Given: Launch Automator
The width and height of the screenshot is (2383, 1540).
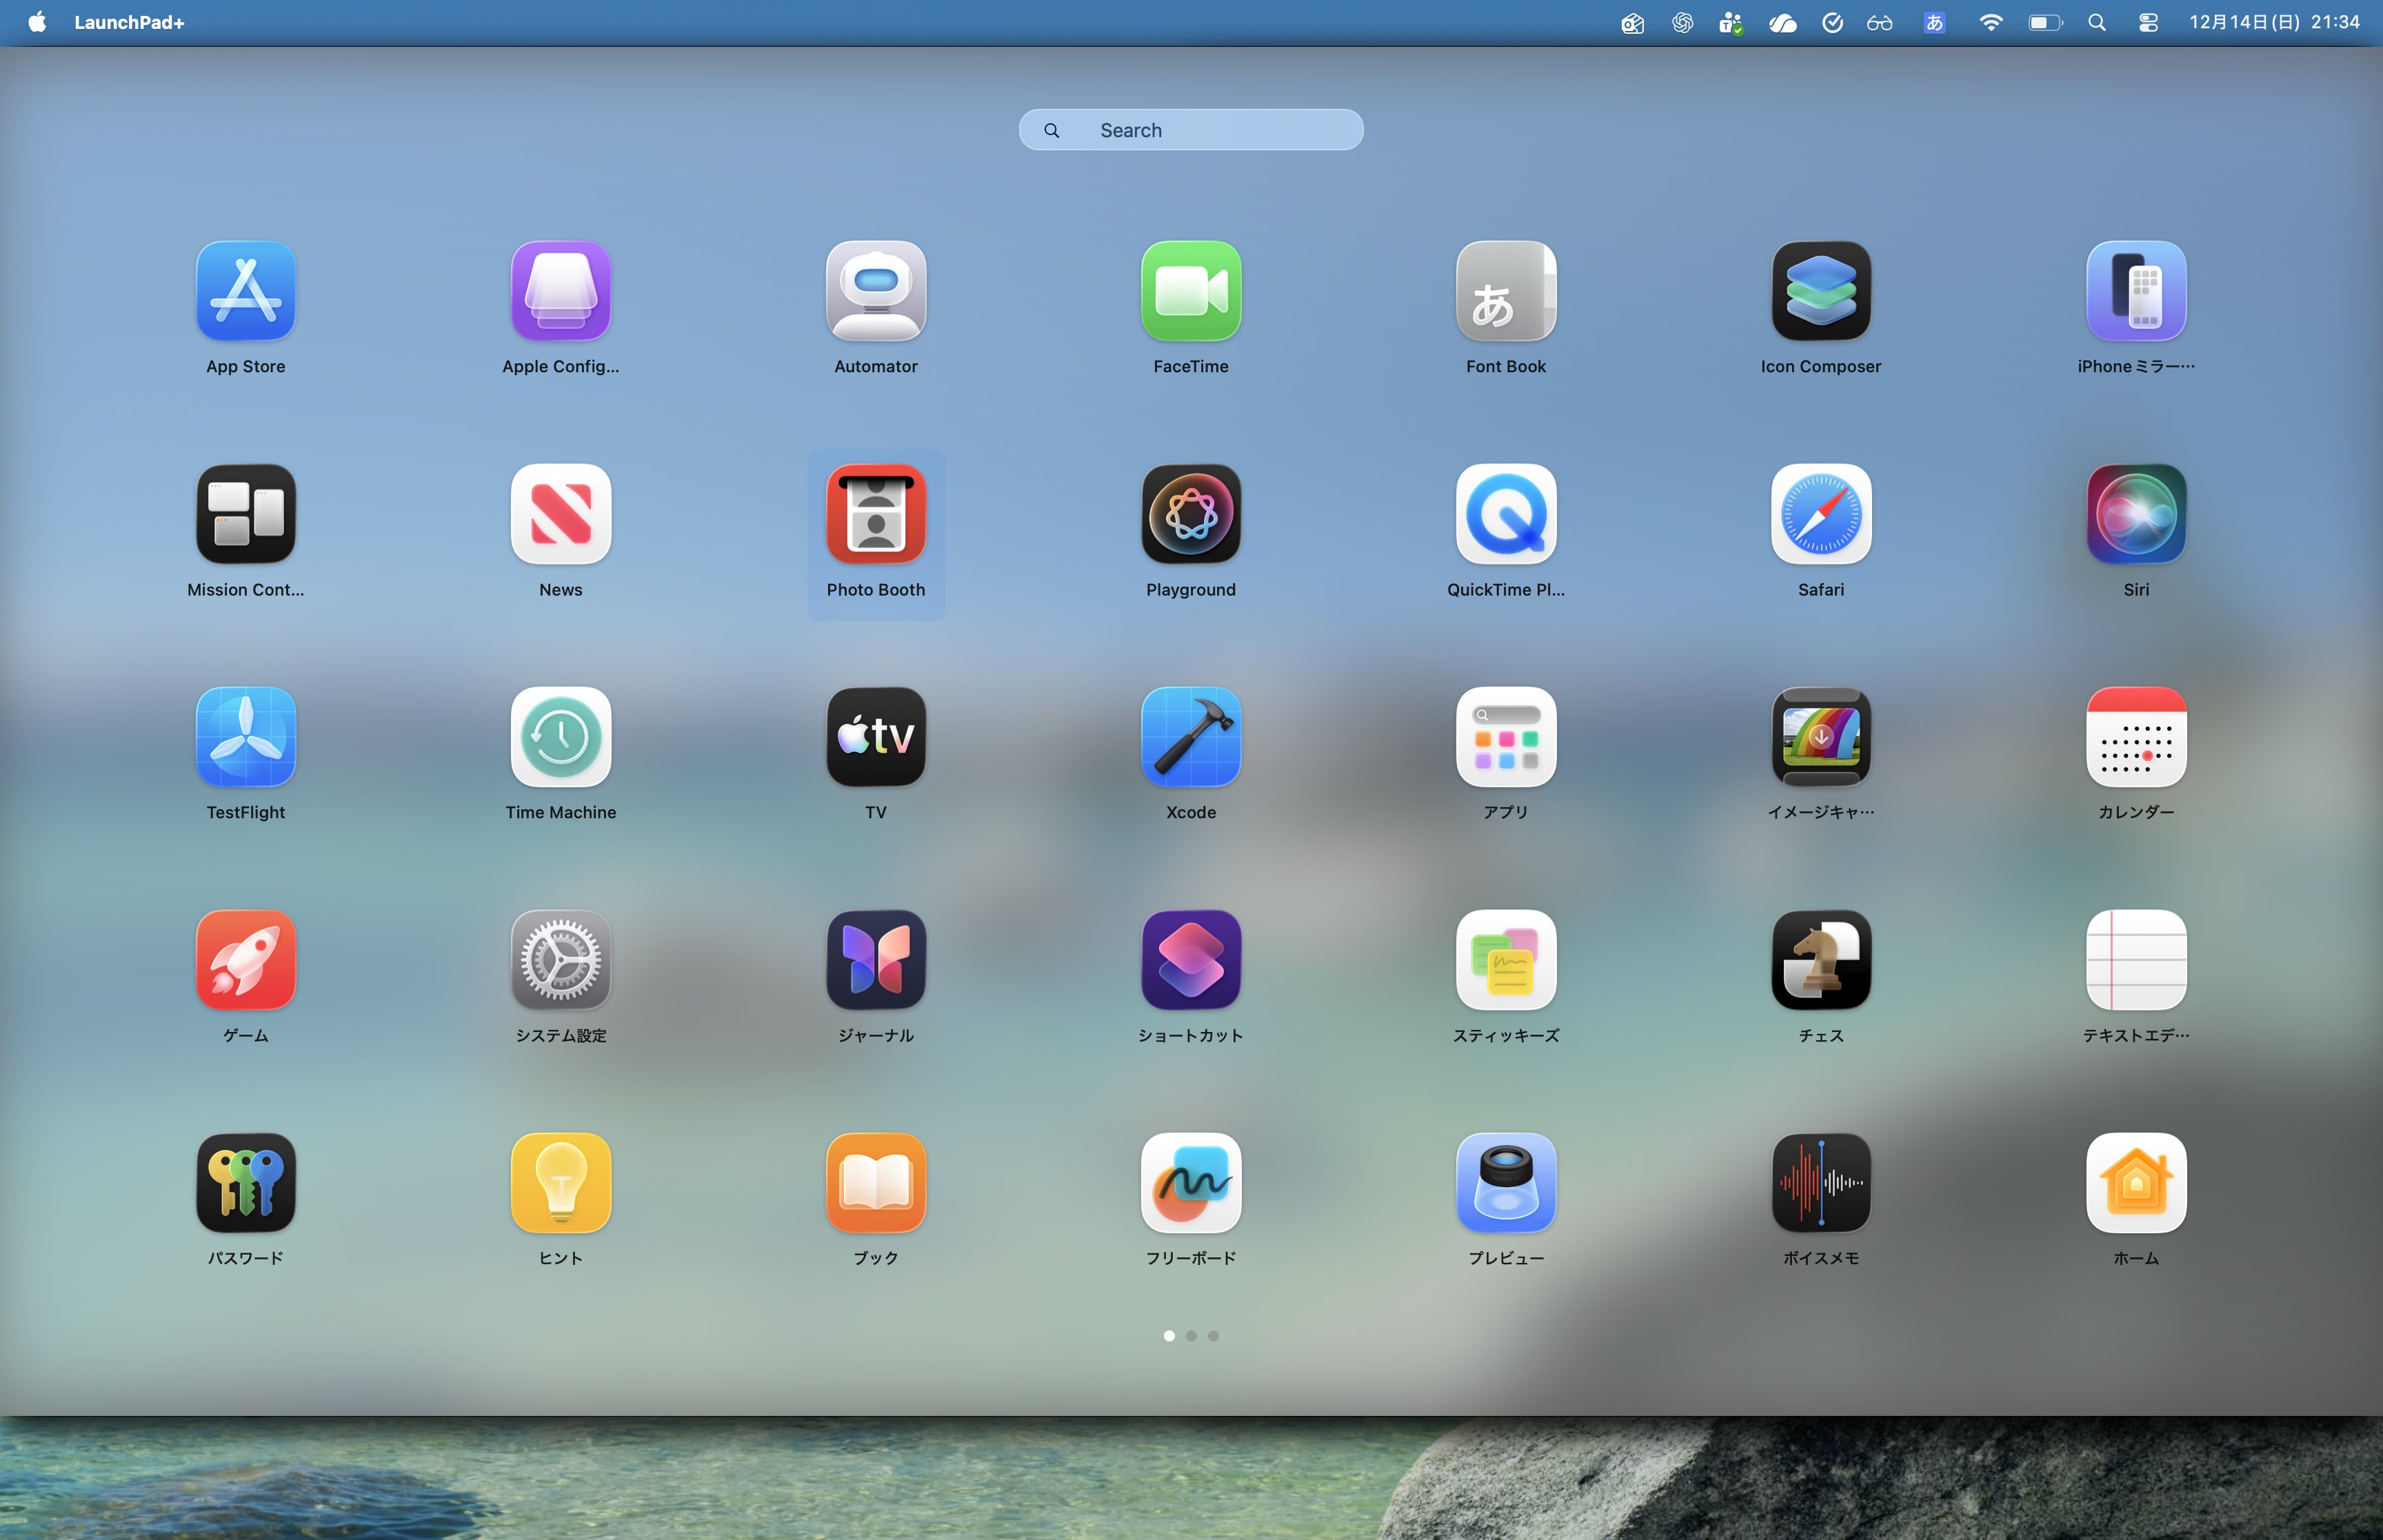Looking at the screenshot, I should pos(875,291).
